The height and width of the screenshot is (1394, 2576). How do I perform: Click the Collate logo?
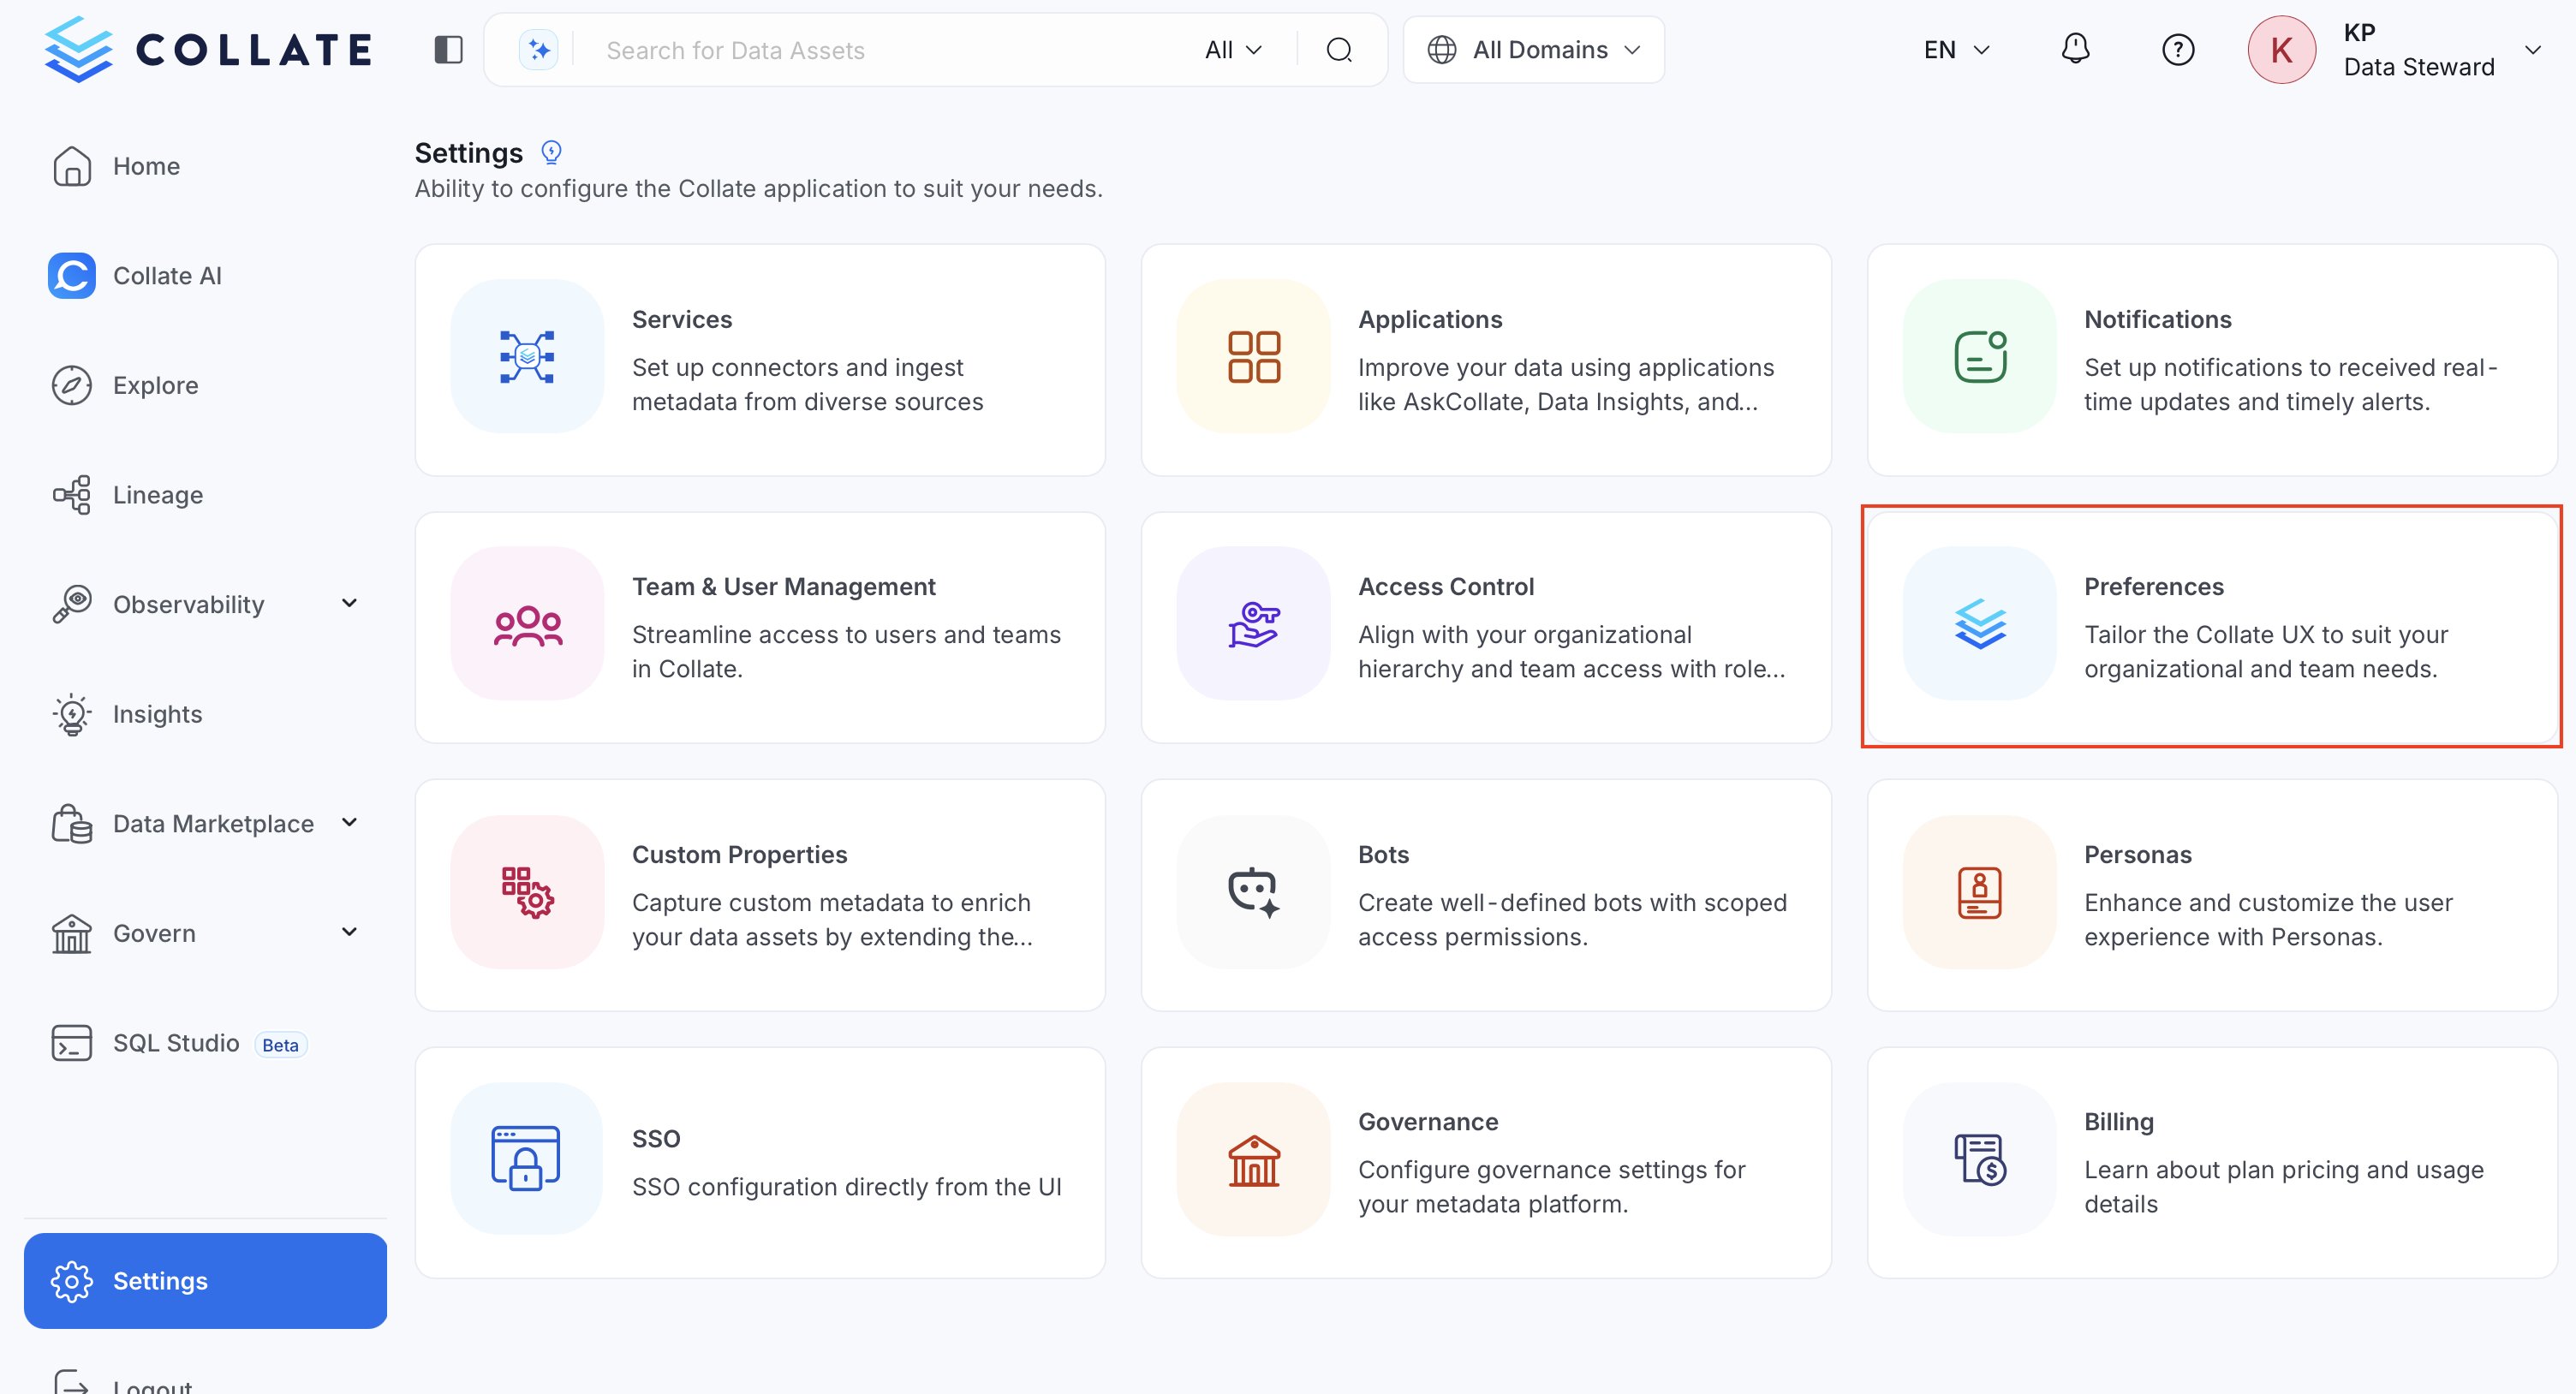(208, 49)
